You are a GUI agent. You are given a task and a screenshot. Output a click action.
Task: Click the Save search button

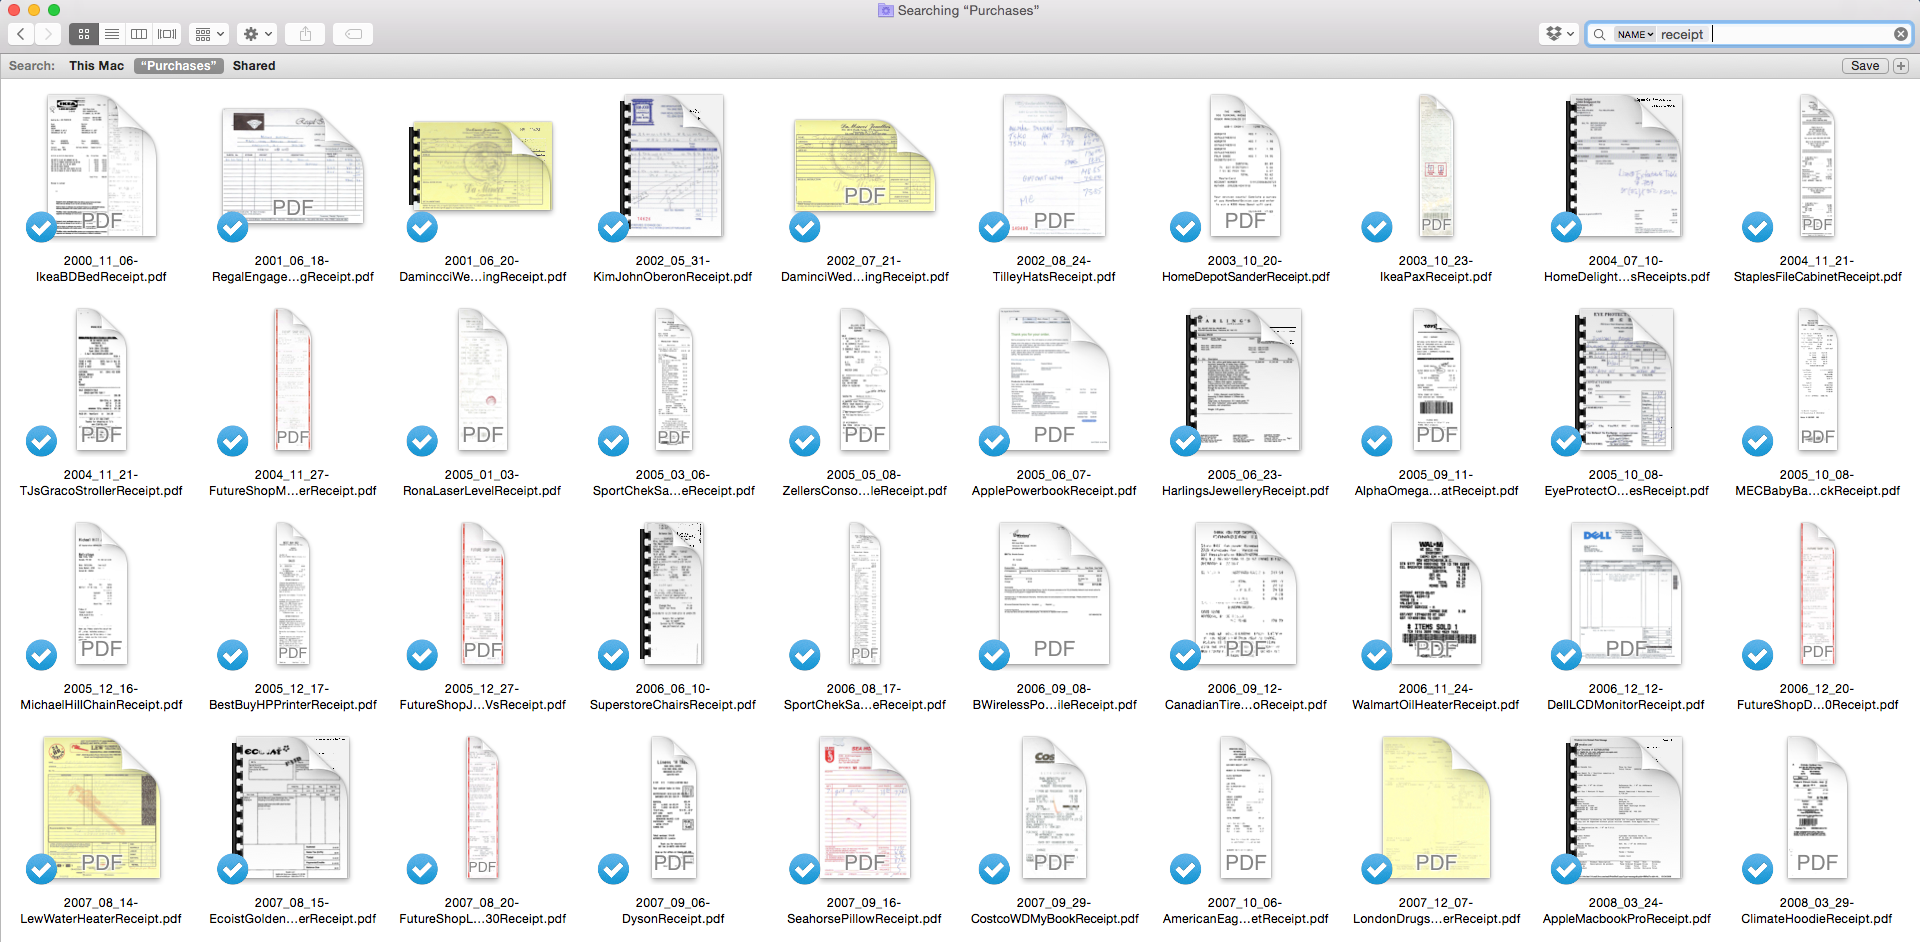pos(1864,65)
